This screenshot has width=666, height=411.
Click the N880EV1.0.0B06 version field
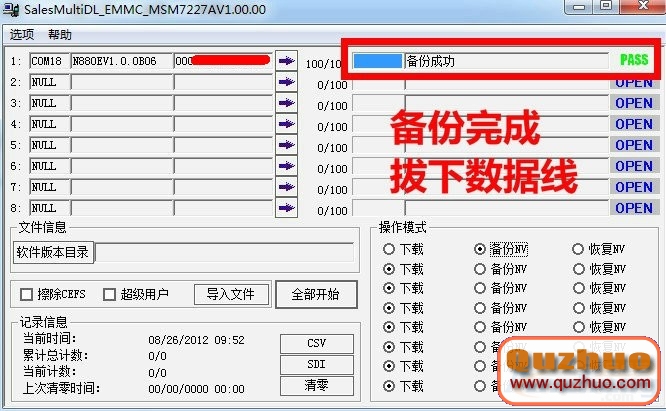(122, 61)
